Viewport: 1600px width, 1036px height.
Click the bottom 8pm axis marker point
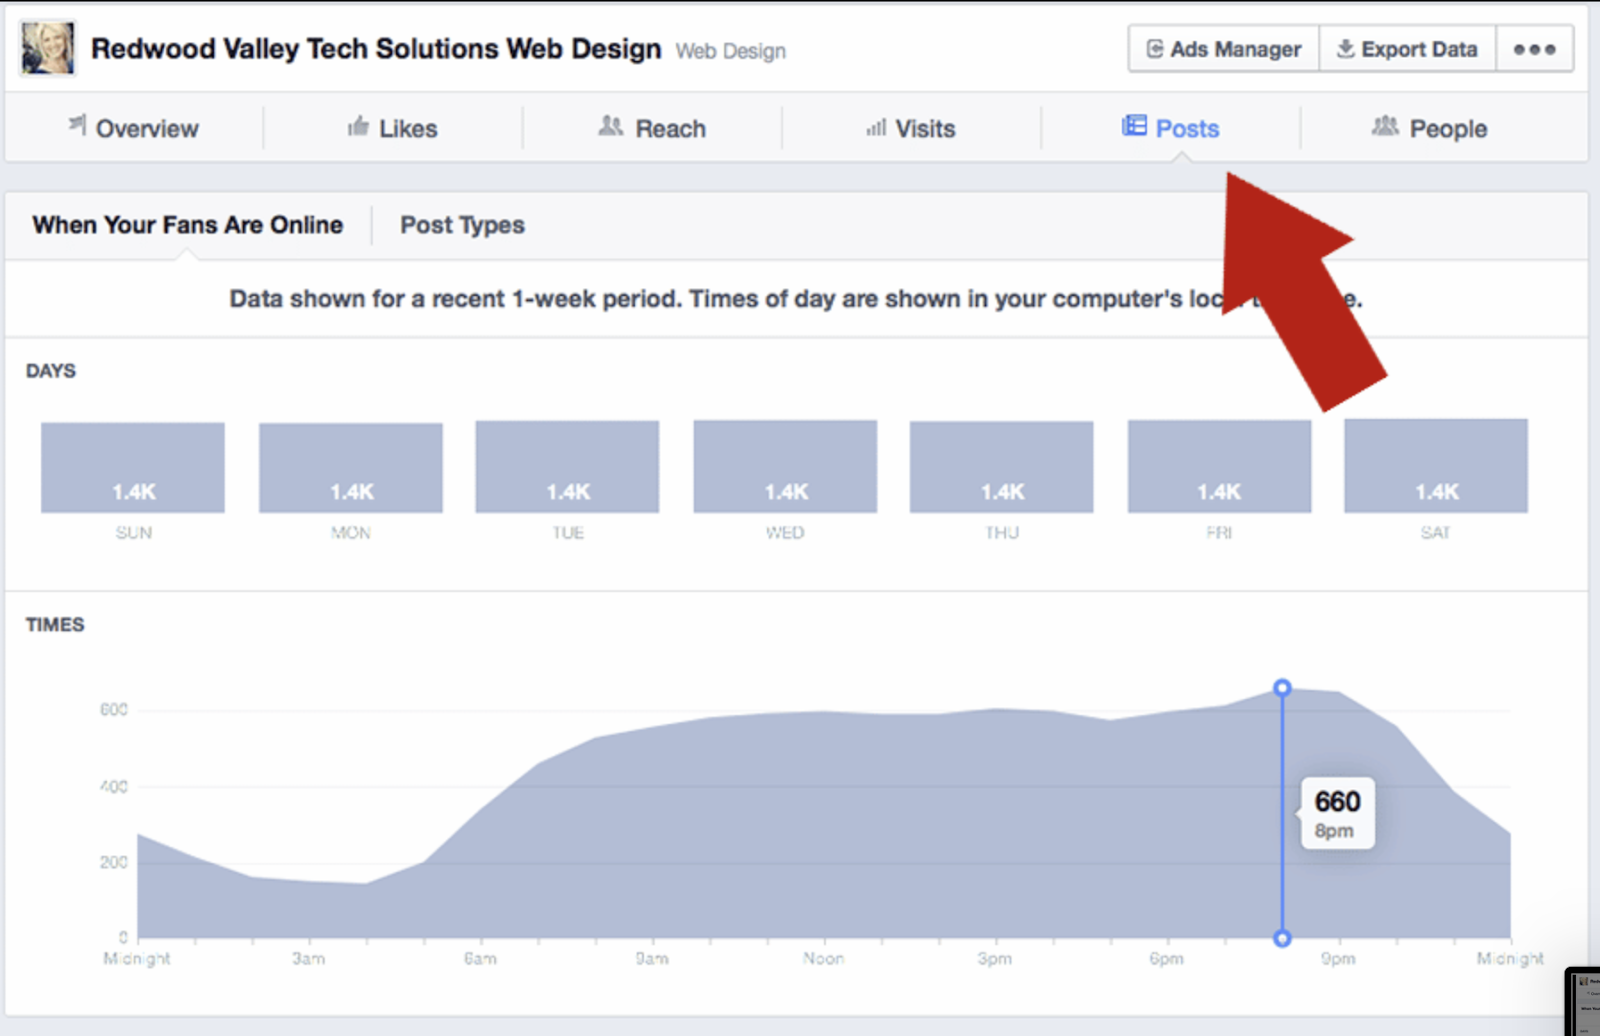pyautogui.click(x=1282, y=938)
